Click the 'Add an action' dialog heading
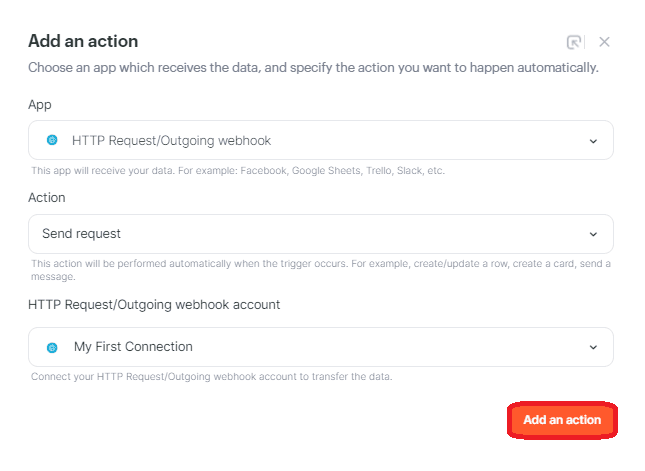Screen dimensions: 645x471 tap(83, 41)
